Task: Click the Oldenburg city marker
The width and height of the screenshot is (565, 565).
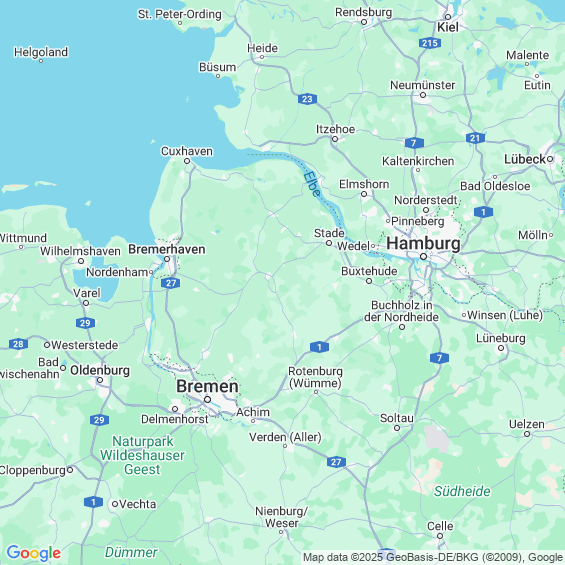Action: click(100, 380)
